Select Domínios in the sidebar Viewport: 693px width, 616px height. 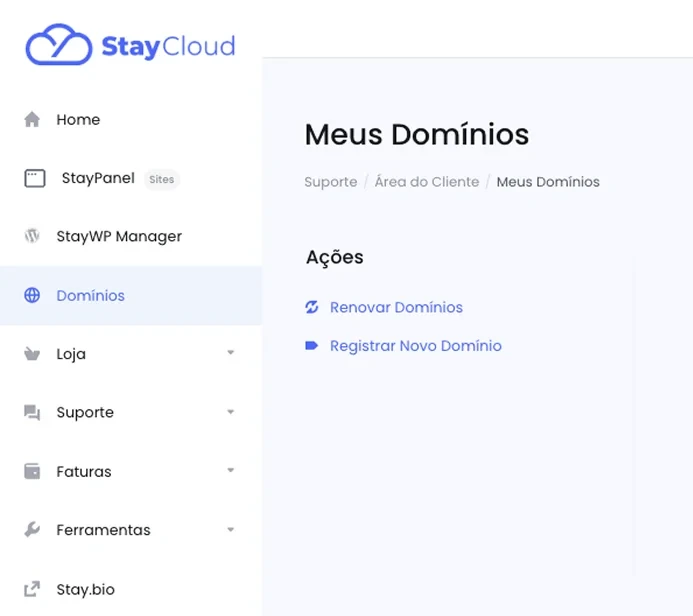[x=91, y=295]
